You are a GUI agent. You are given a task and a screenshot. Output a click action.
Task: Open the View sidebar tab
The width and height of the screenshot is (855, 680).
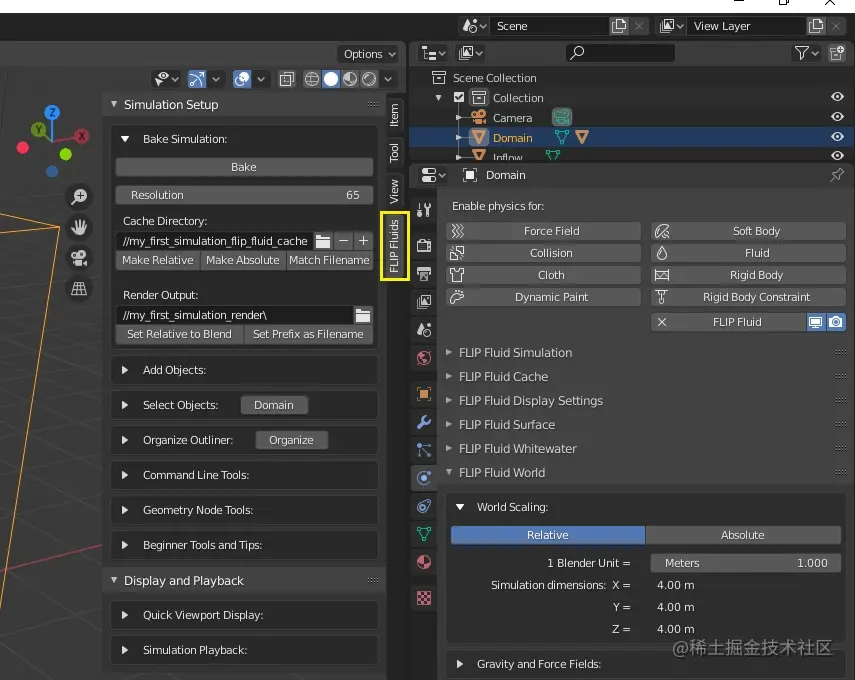pos(394,191)
